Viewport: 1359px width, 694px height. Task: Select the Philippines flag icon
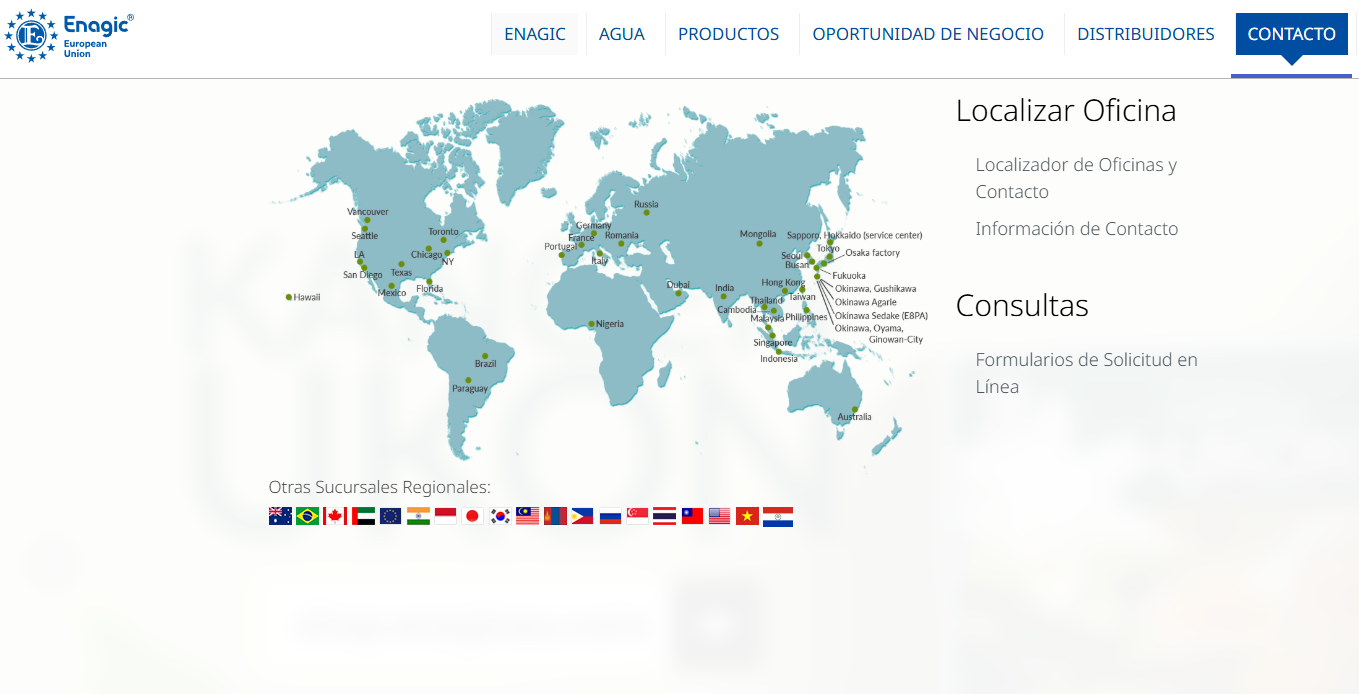pyautogui.click(x=583, y=516)
